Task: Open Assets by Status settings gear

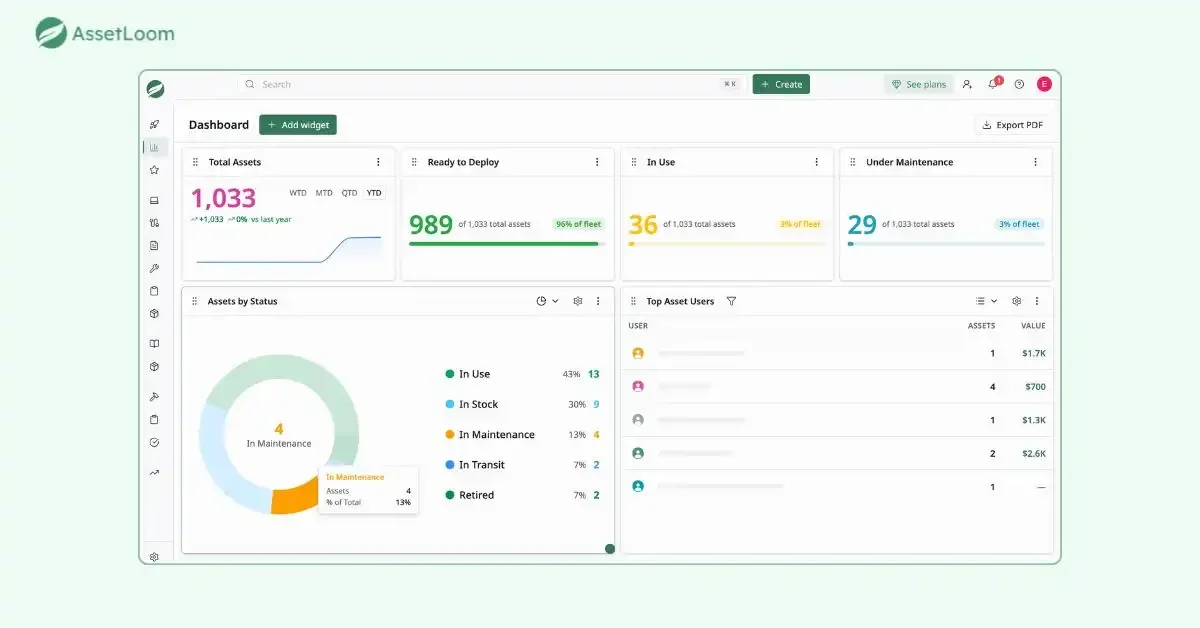Action: point(577,301)
